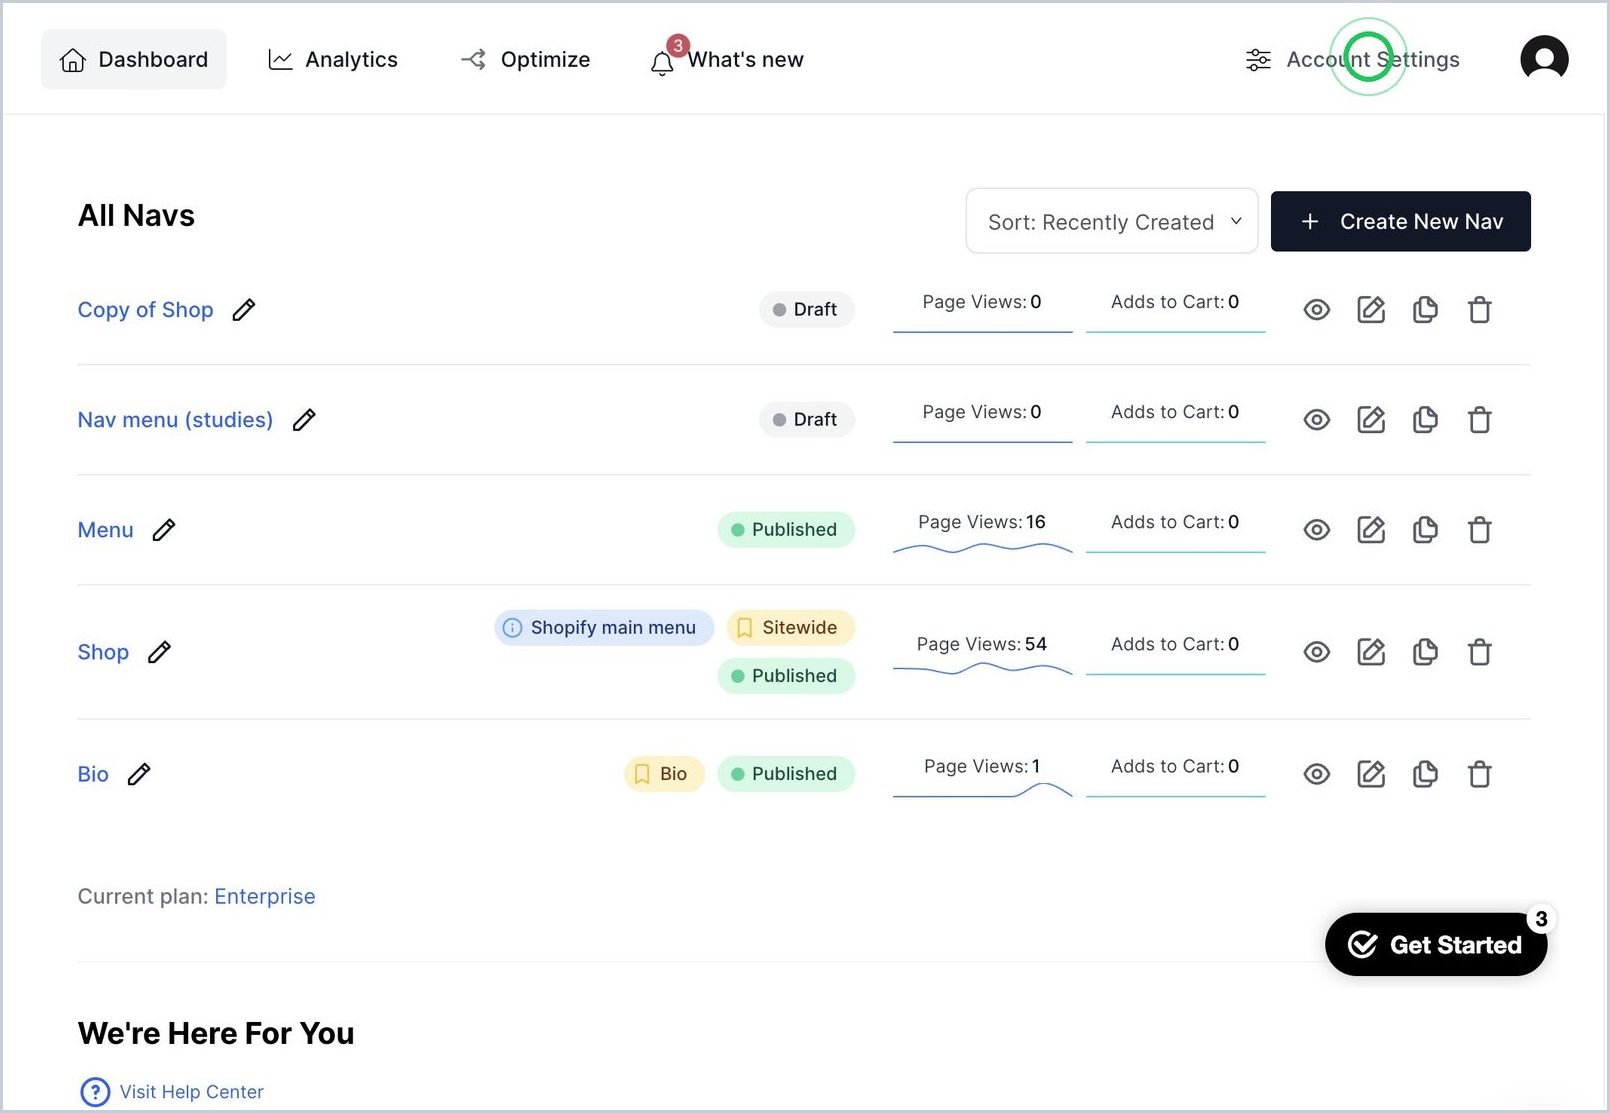The height and width of the screenshot is (1113, 1610).
Task: Open editor icon in the Shop row
Action: pos(1371,652)
